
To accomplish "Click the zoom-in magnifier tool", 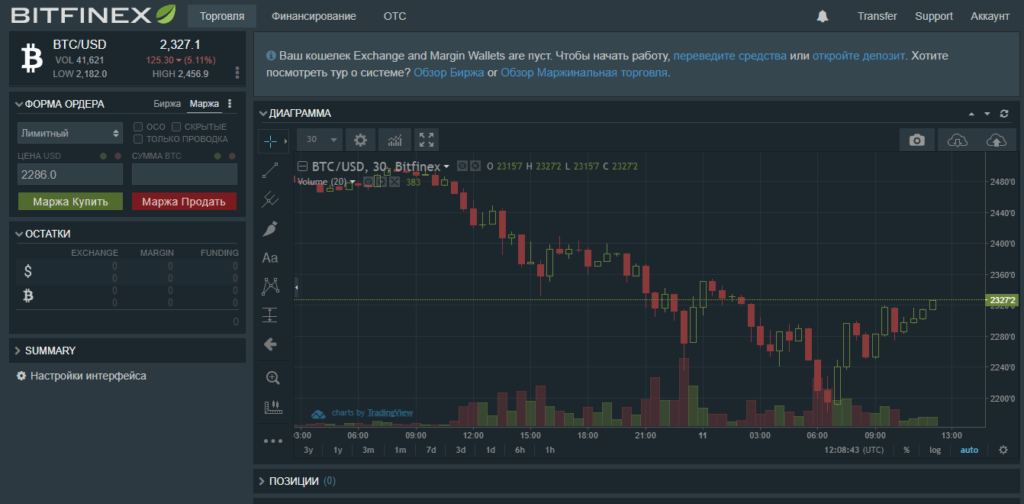I will (x=272, y=377).
